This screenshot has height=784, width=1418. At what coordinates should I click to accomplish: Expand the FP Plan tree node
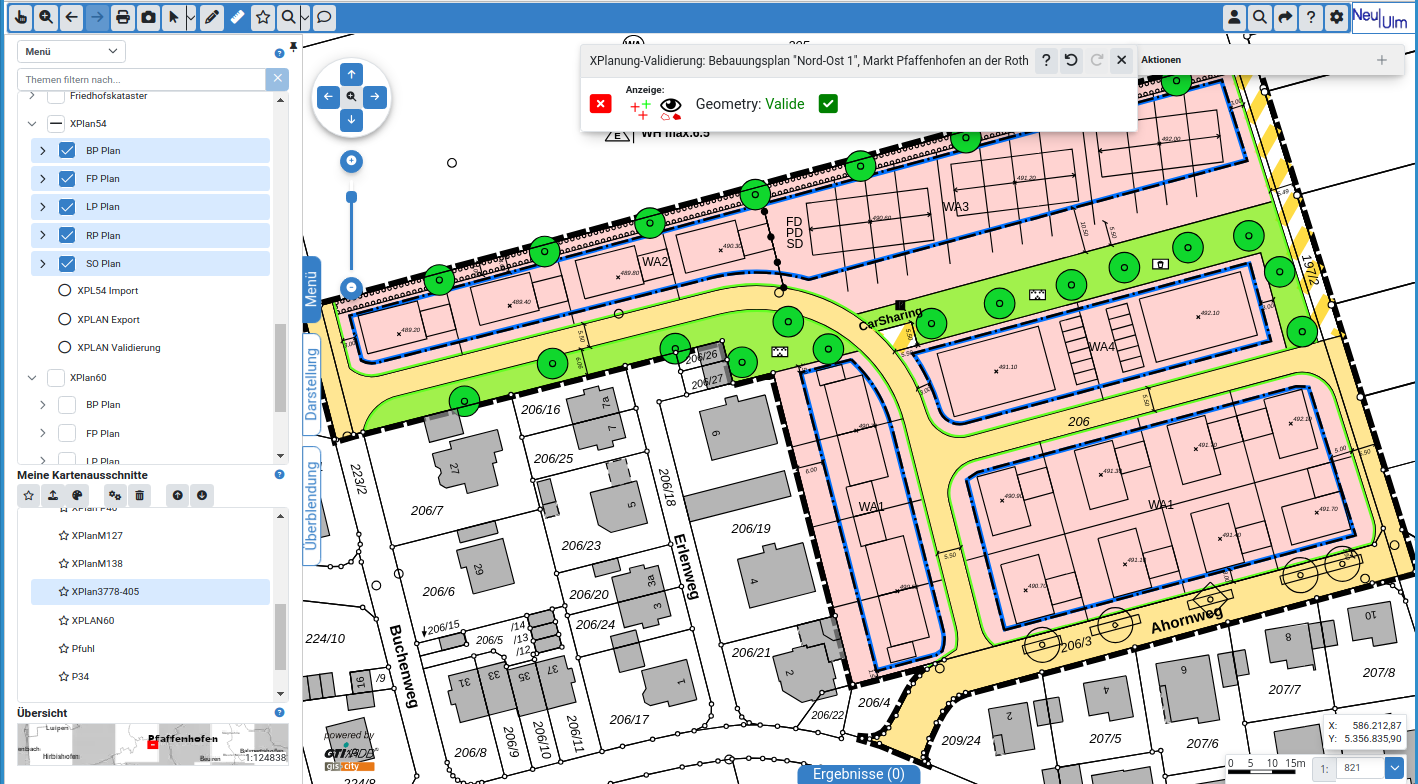[x=42, y=179]
